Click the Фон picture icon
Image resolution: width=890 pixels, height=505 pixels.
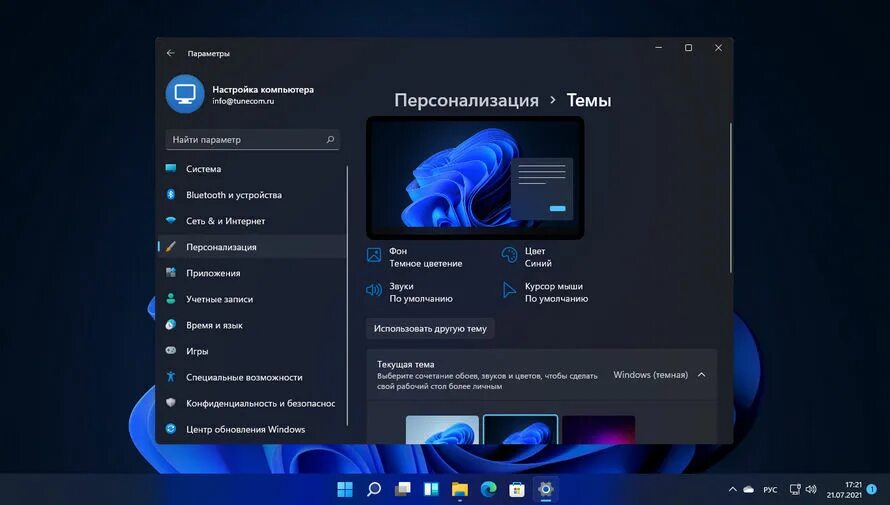click(374, 255)
